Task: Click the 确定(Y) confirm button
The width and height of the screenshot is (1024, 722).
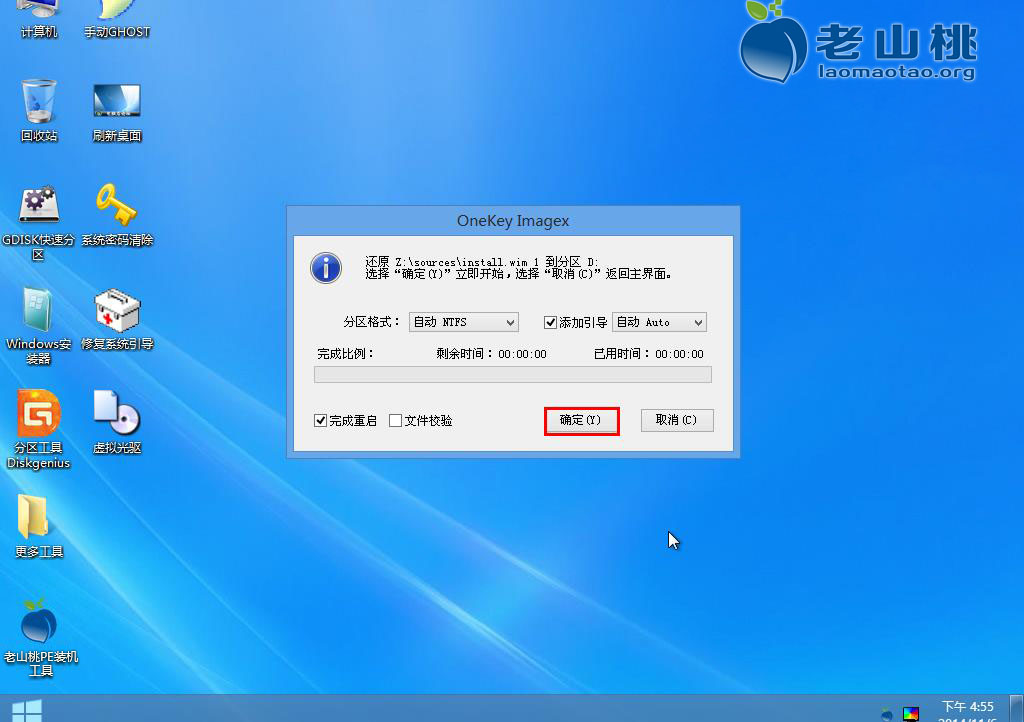Action: tap(581, 420)
